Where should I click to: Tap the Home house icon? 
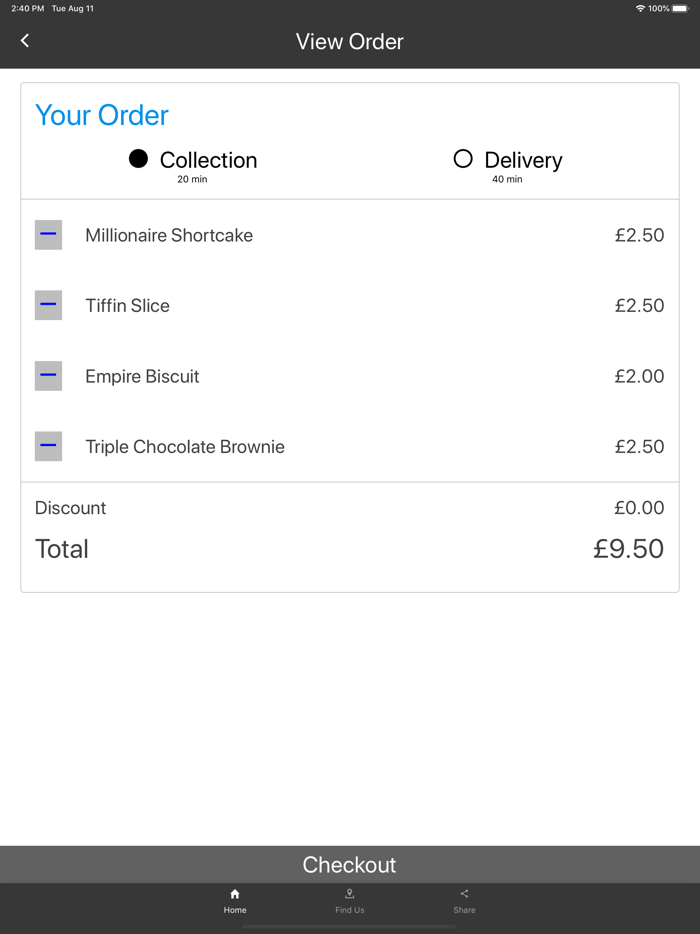point(235,894)
